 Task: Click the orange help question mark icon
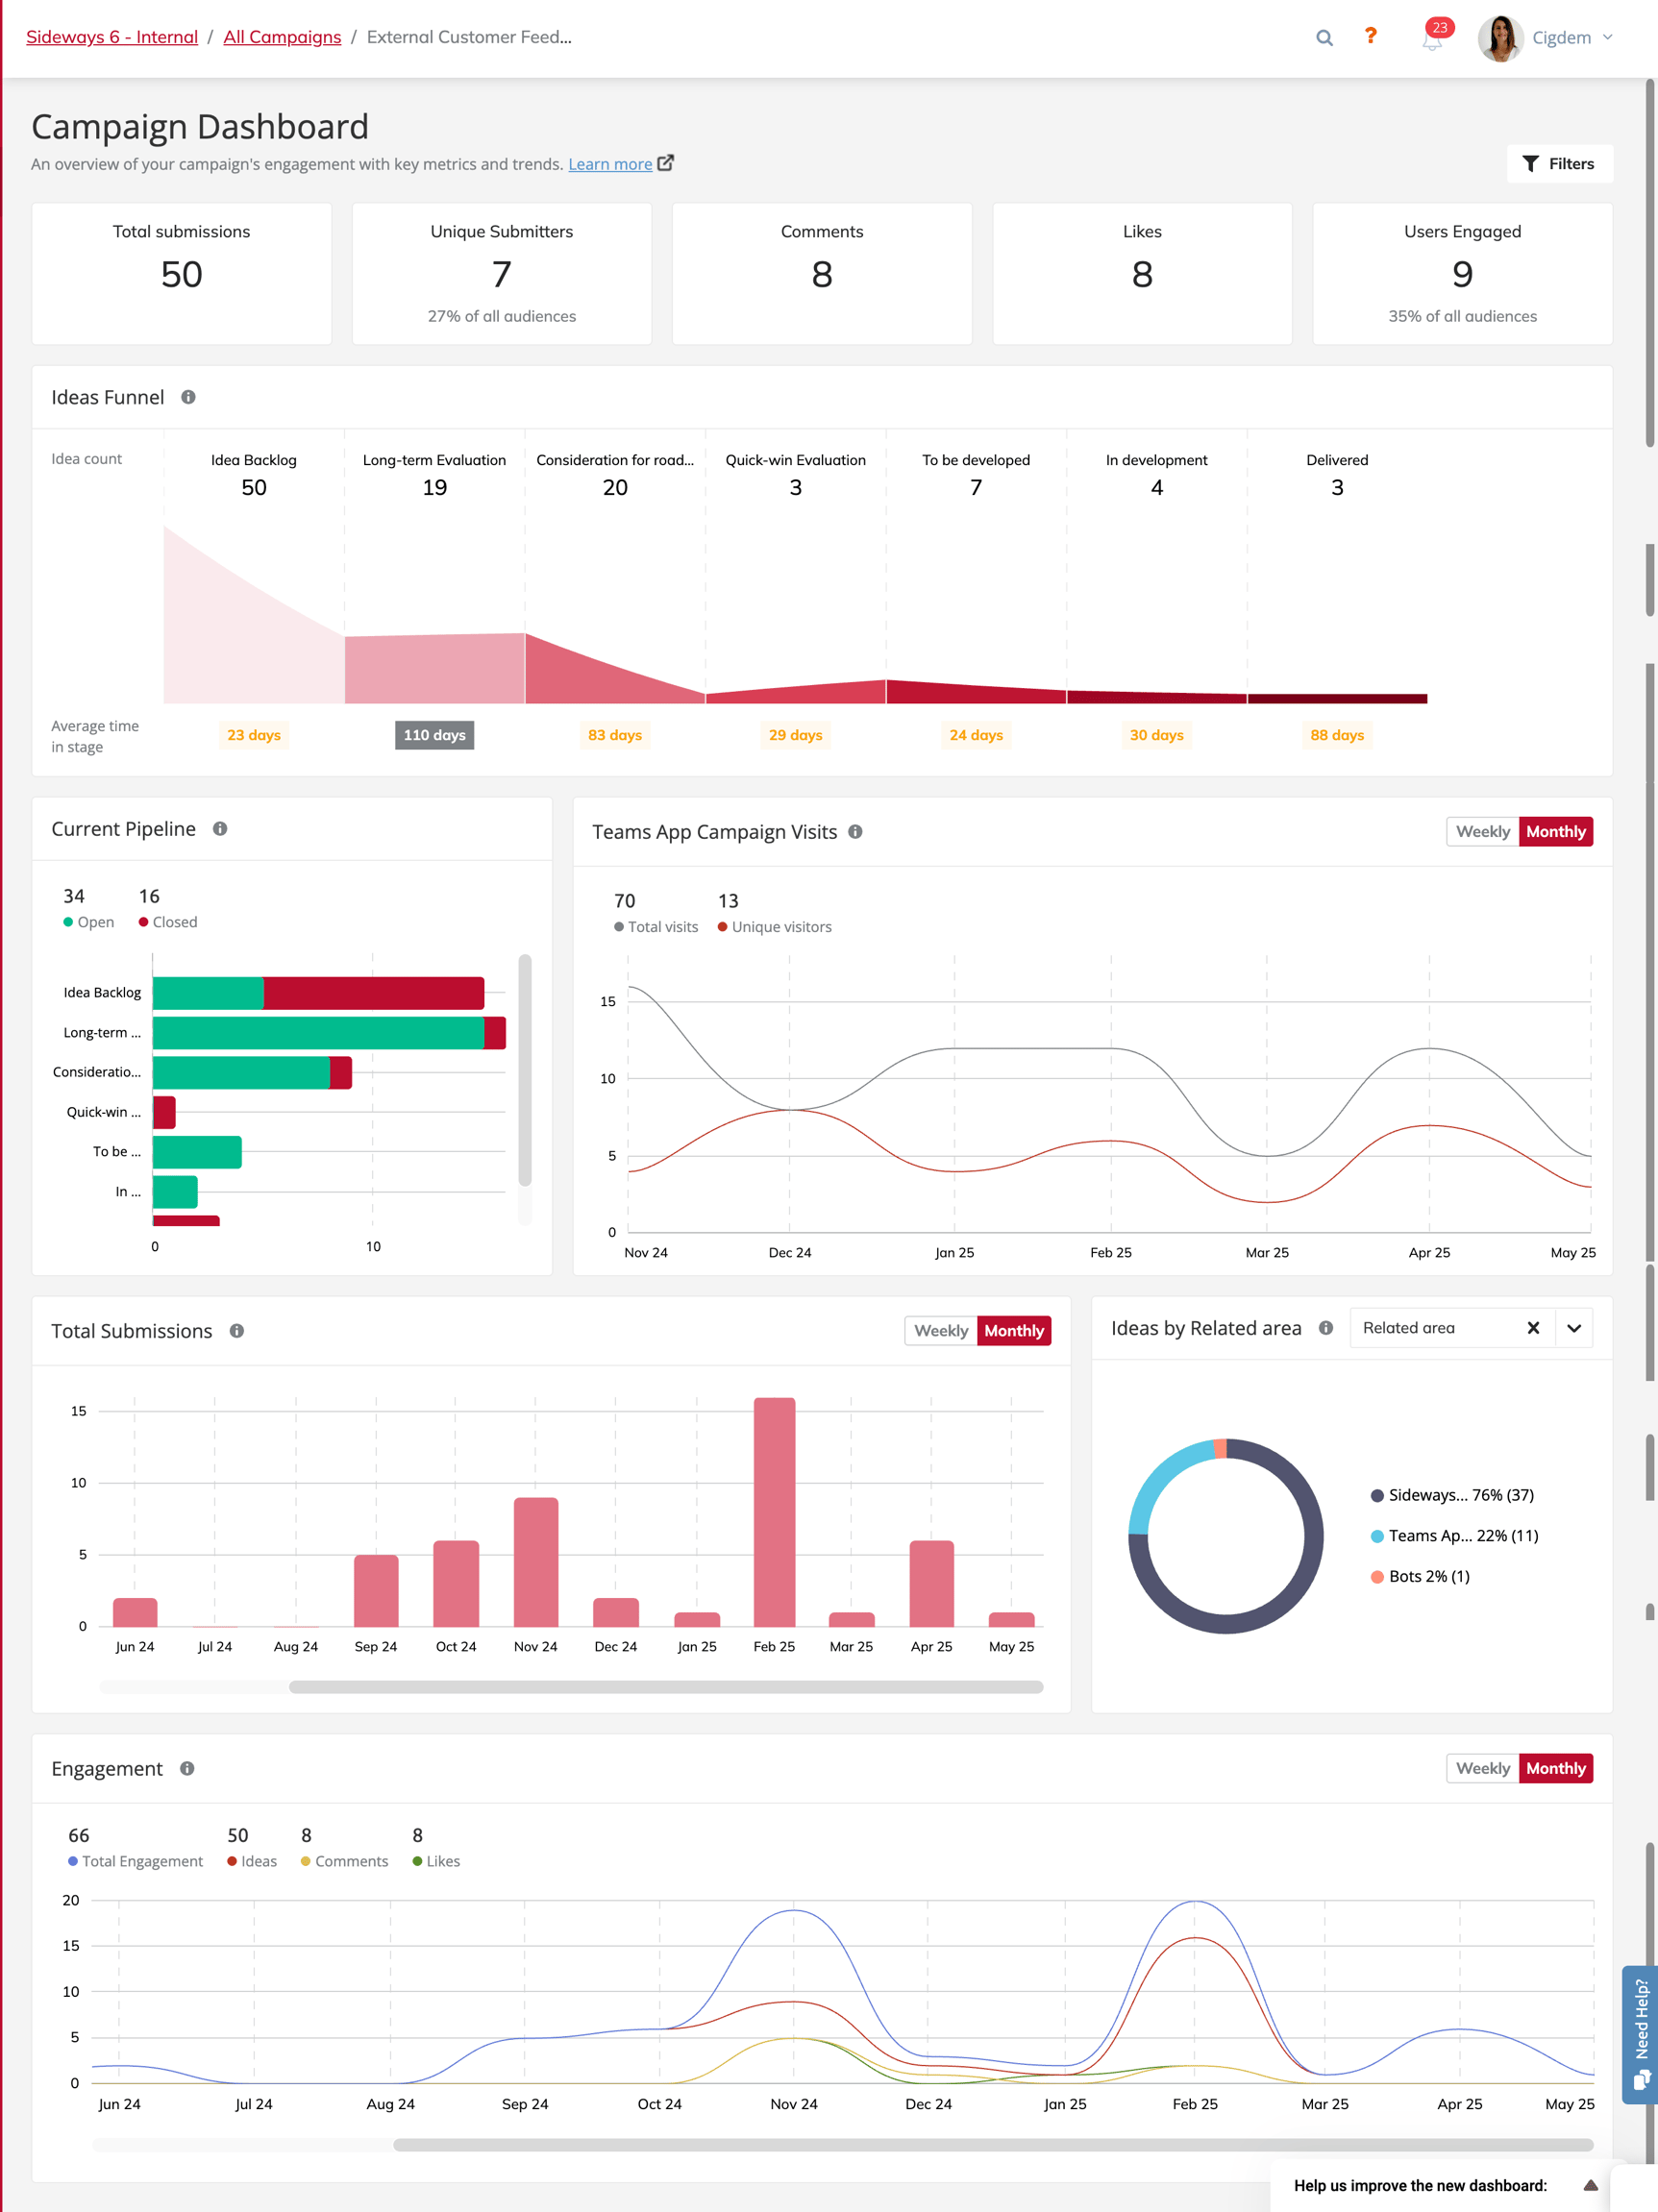point(1370,37)
